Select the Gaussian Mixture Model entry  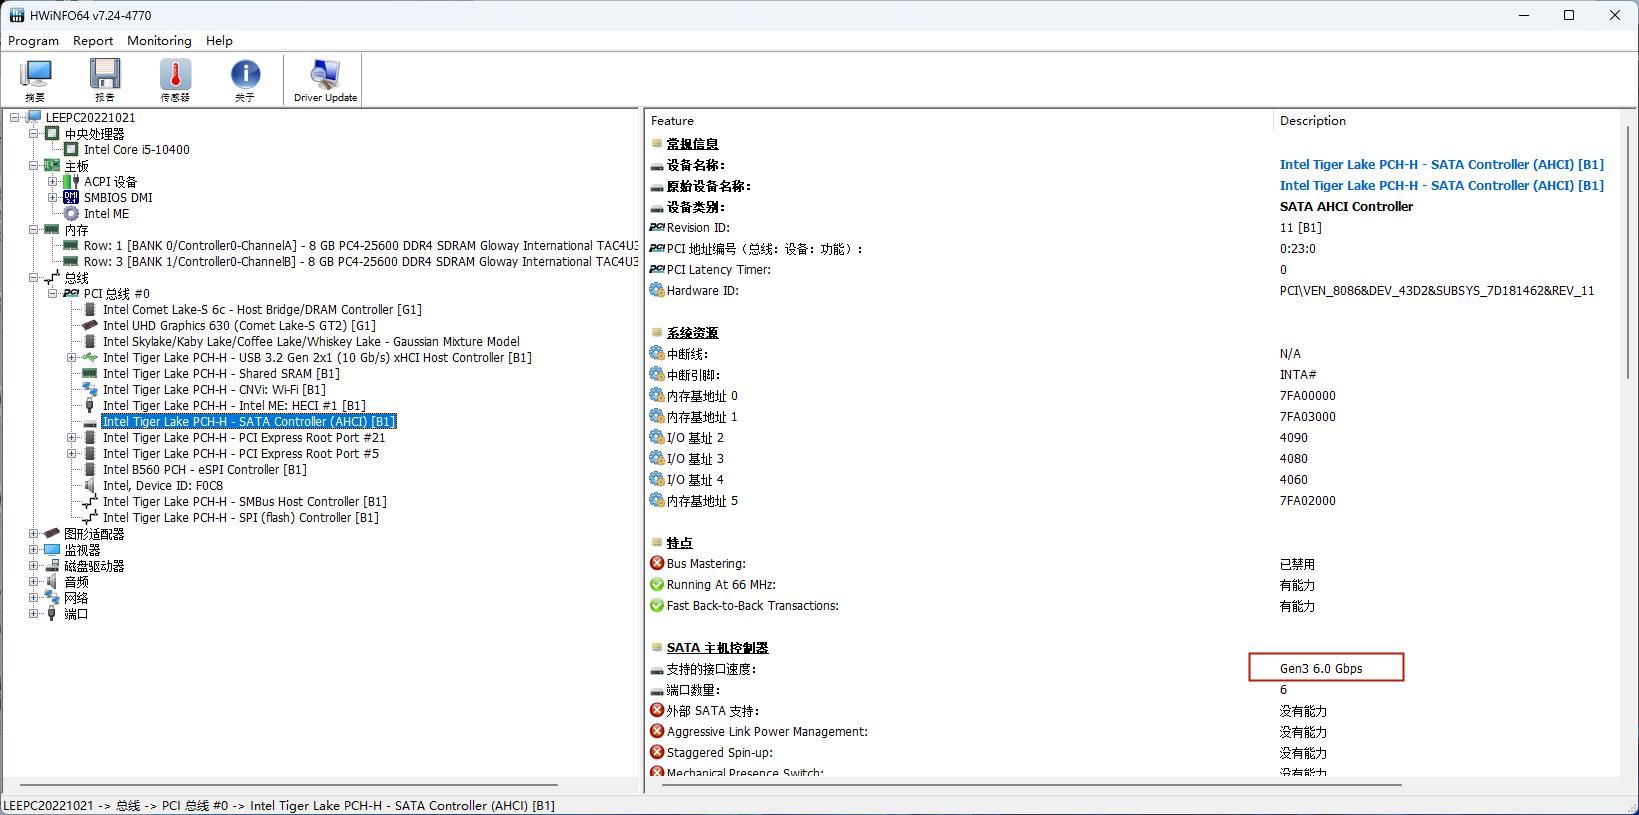[x=311, y=342]
